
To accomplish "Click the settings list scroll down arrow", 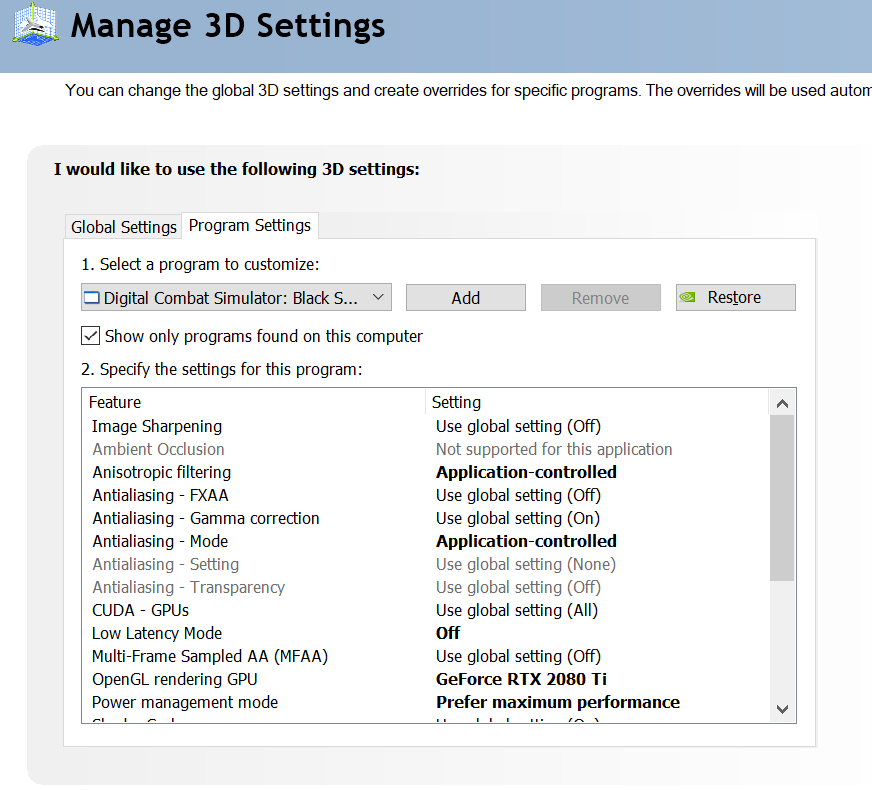I will click(782, 709).
